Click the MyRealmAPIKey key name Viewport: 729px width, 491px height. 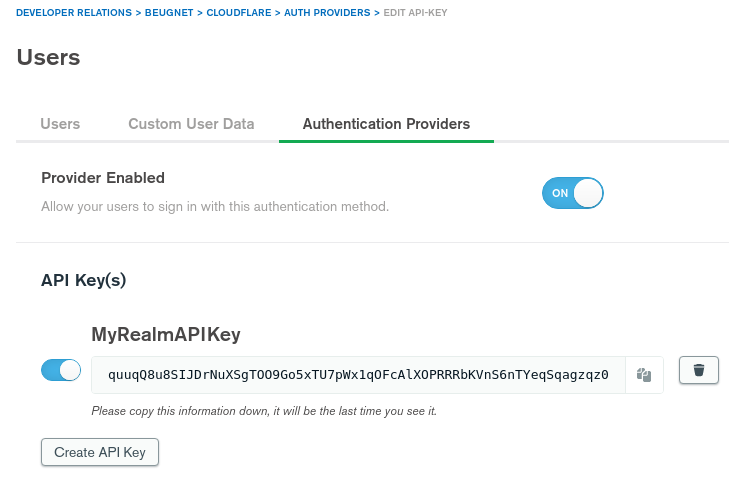pos(166,334)
